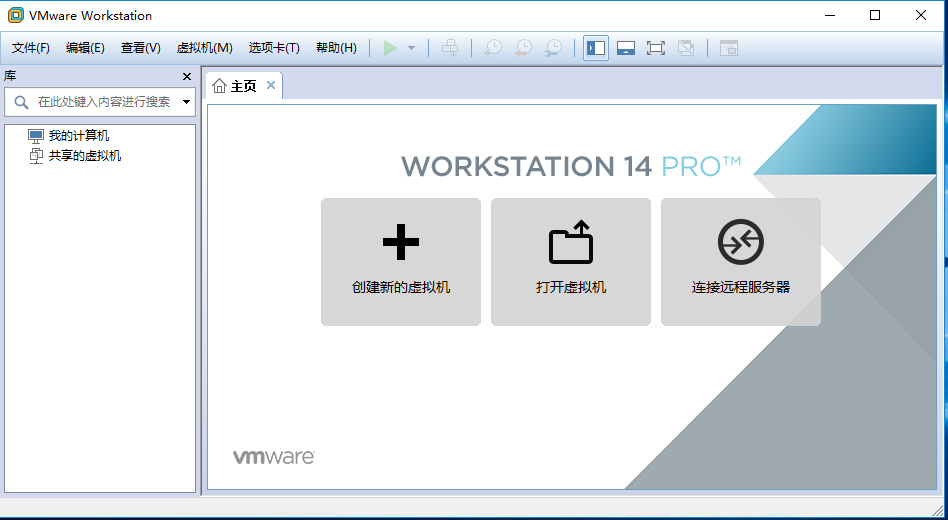Open the snapshot manager icon

[553, 48]
